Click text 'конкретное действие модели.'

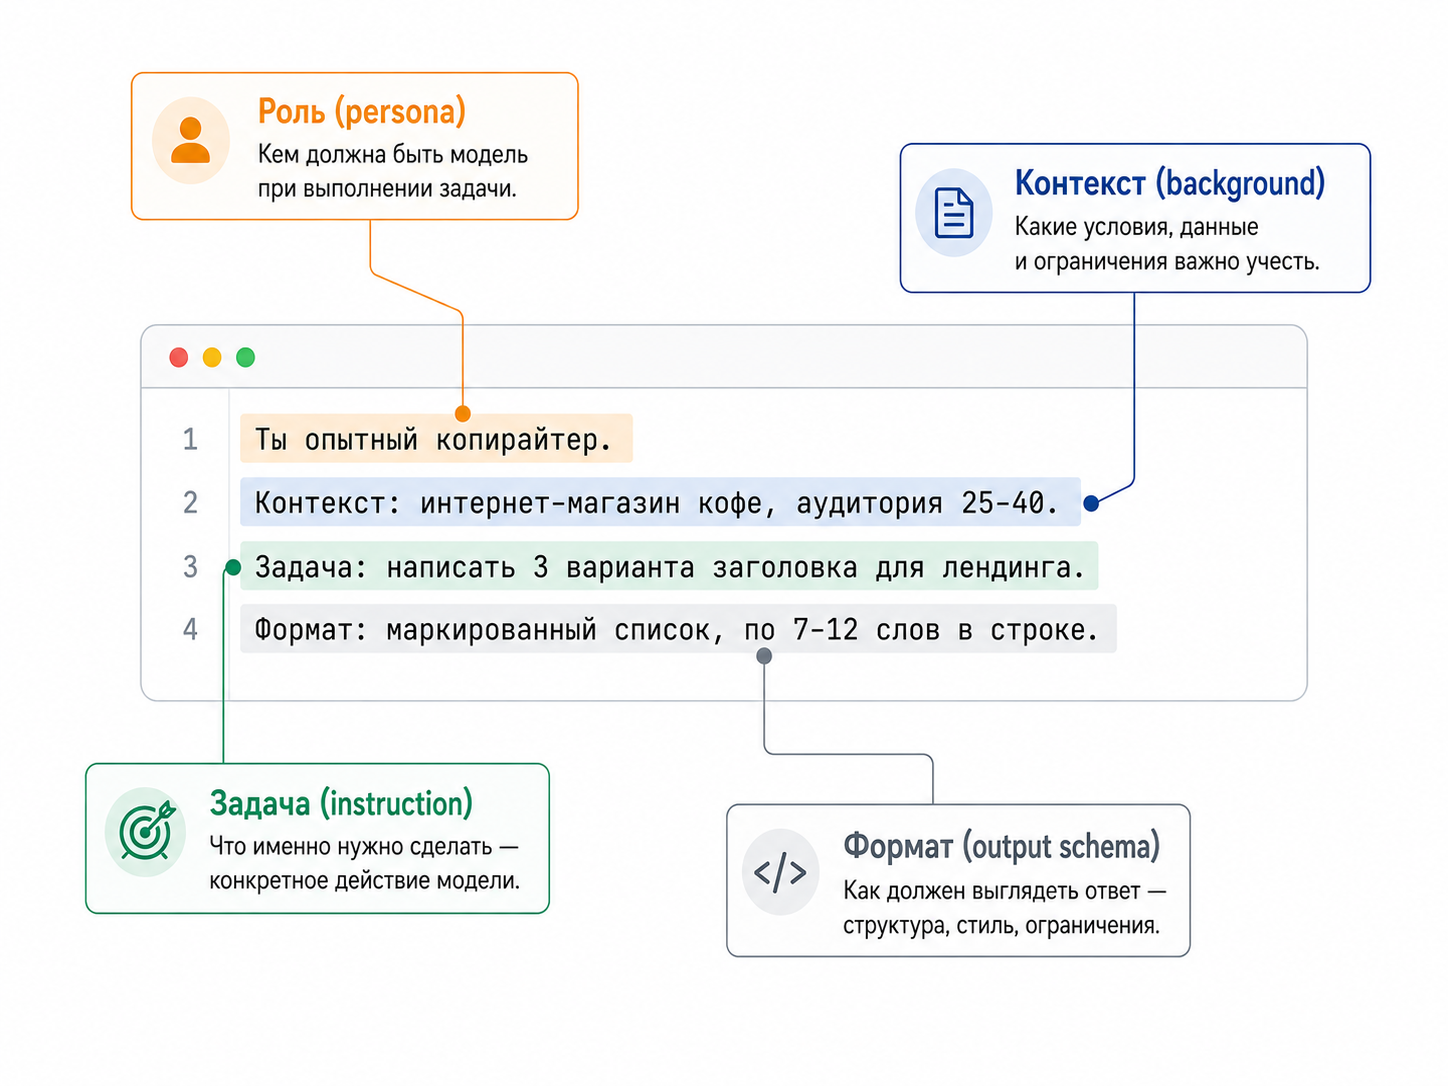(x=365, y=881)
